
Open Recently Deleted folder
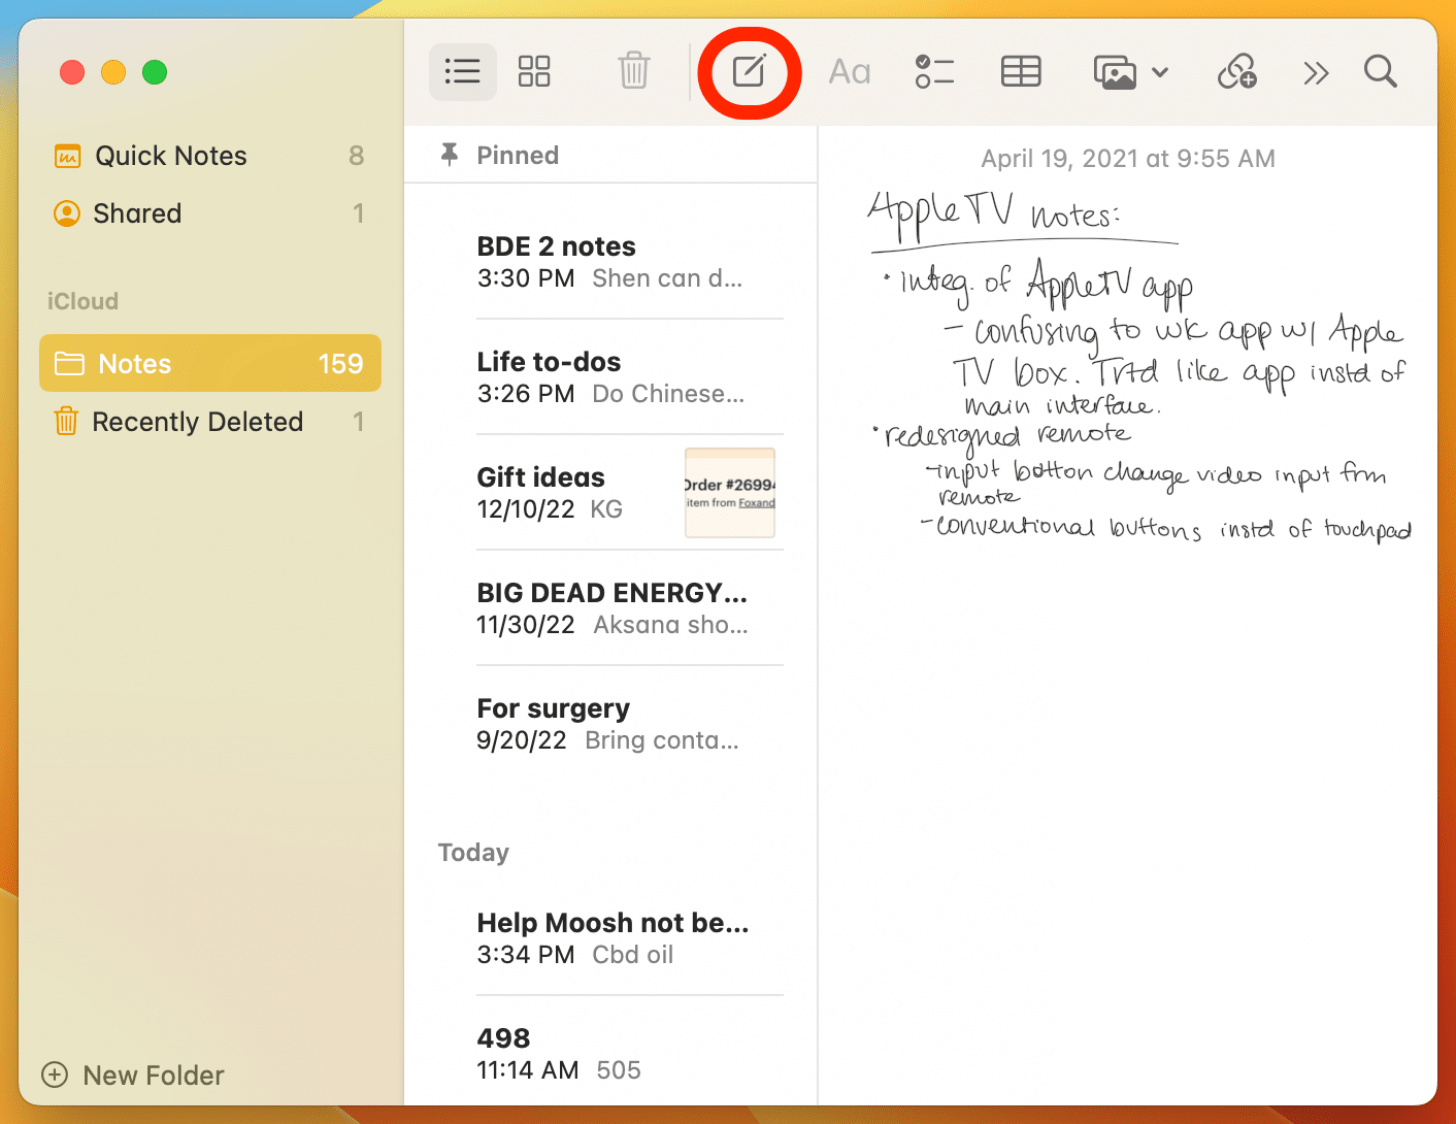point(196,421)
